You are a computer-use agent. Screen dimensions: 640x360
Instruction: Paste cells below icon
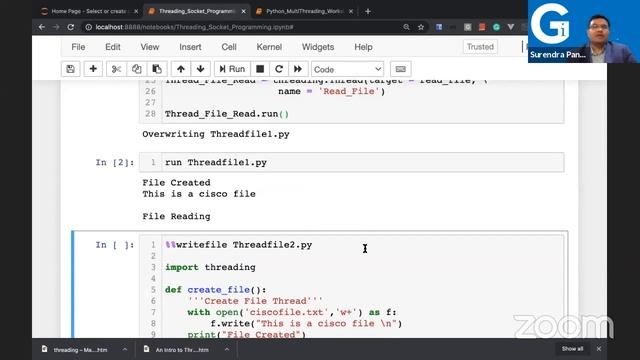157,69
